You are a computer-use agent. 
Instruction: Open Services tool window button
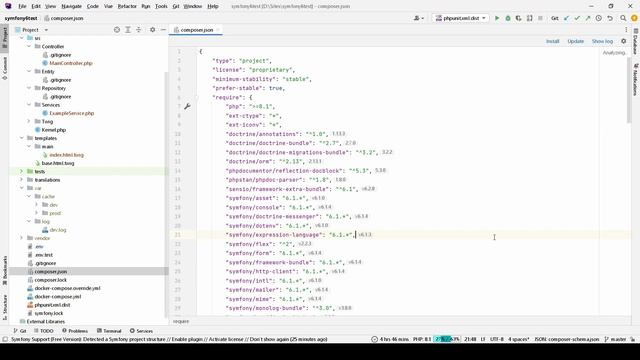point(141,331)
